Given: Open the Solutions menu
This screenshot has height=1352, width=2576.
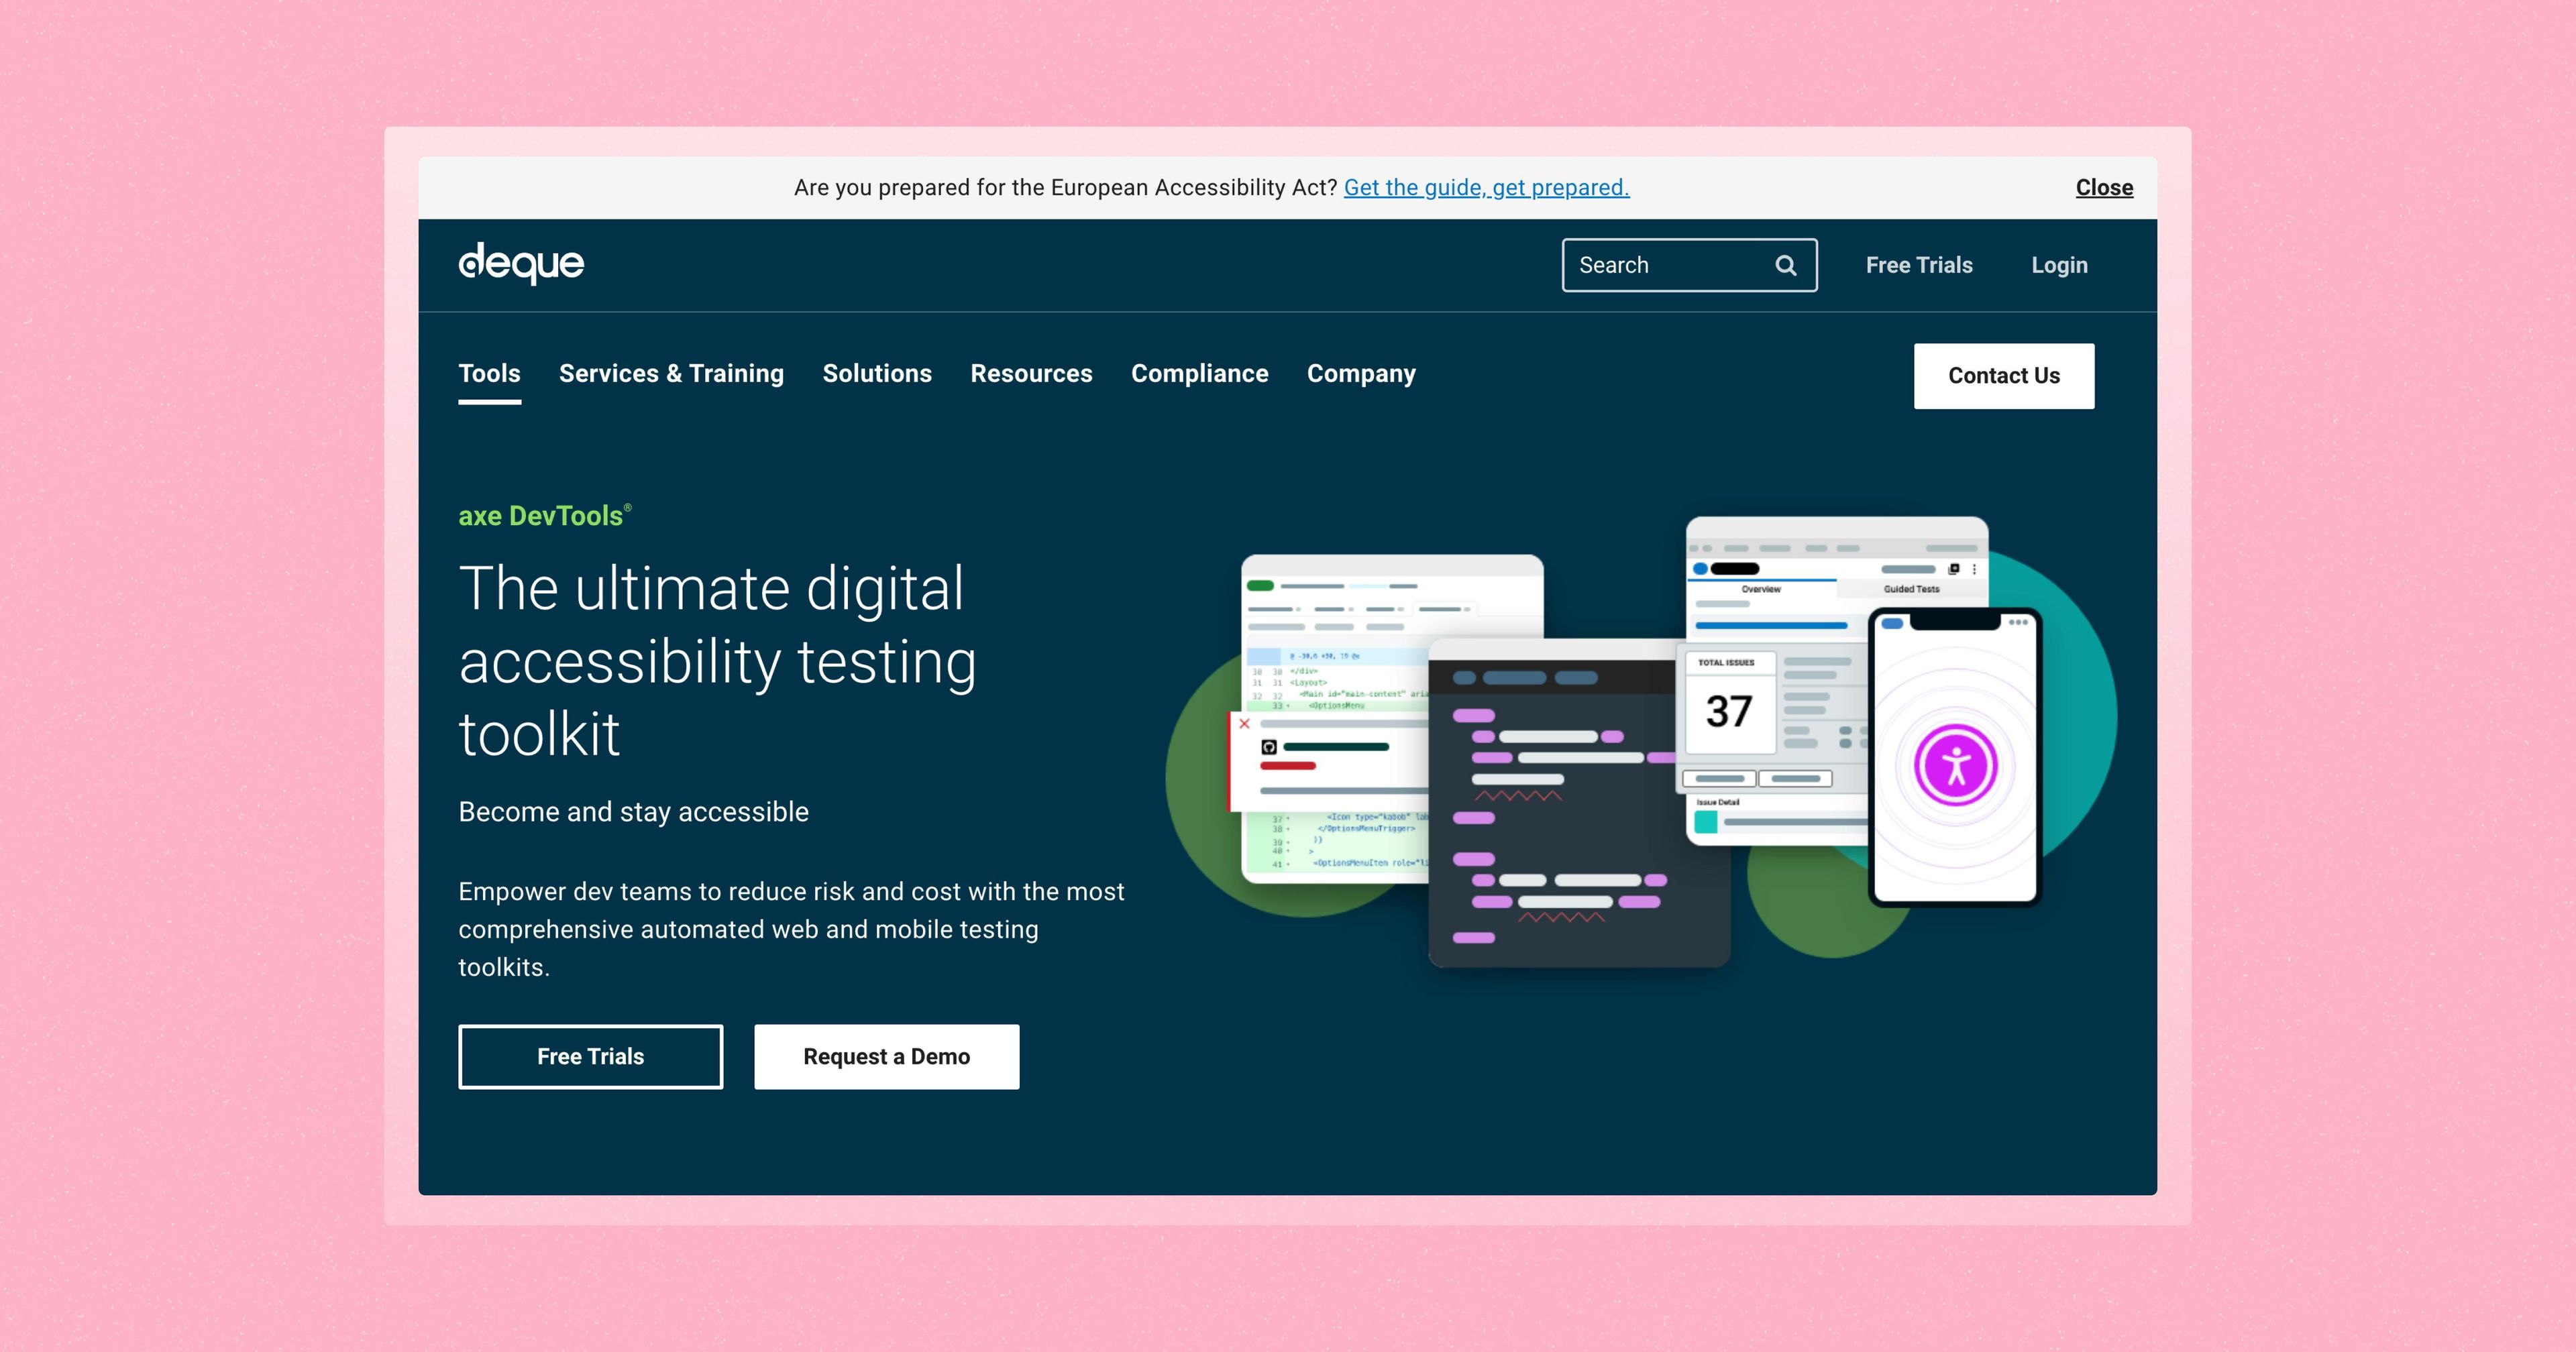Looking at the screenshot, I should click(877, 373).
